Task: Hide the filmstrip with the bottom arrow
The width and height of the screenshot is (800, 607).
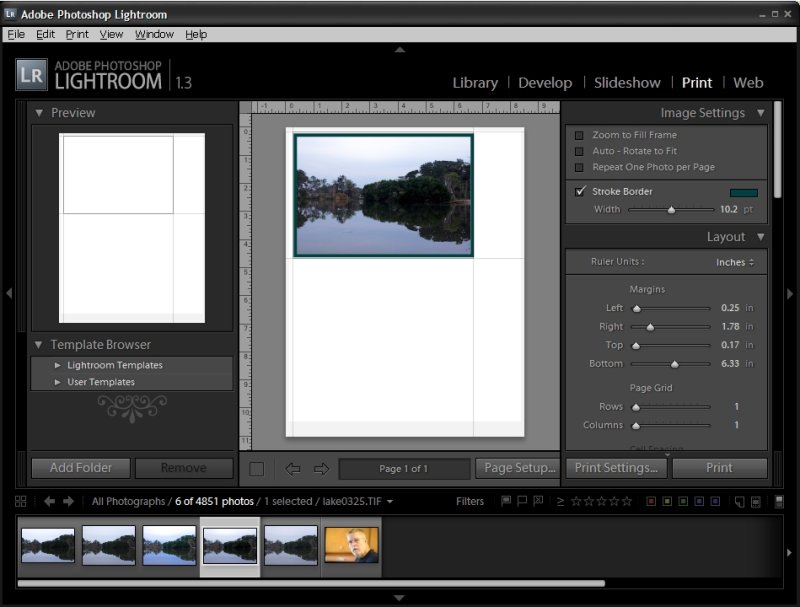Action: click(399, 597)
